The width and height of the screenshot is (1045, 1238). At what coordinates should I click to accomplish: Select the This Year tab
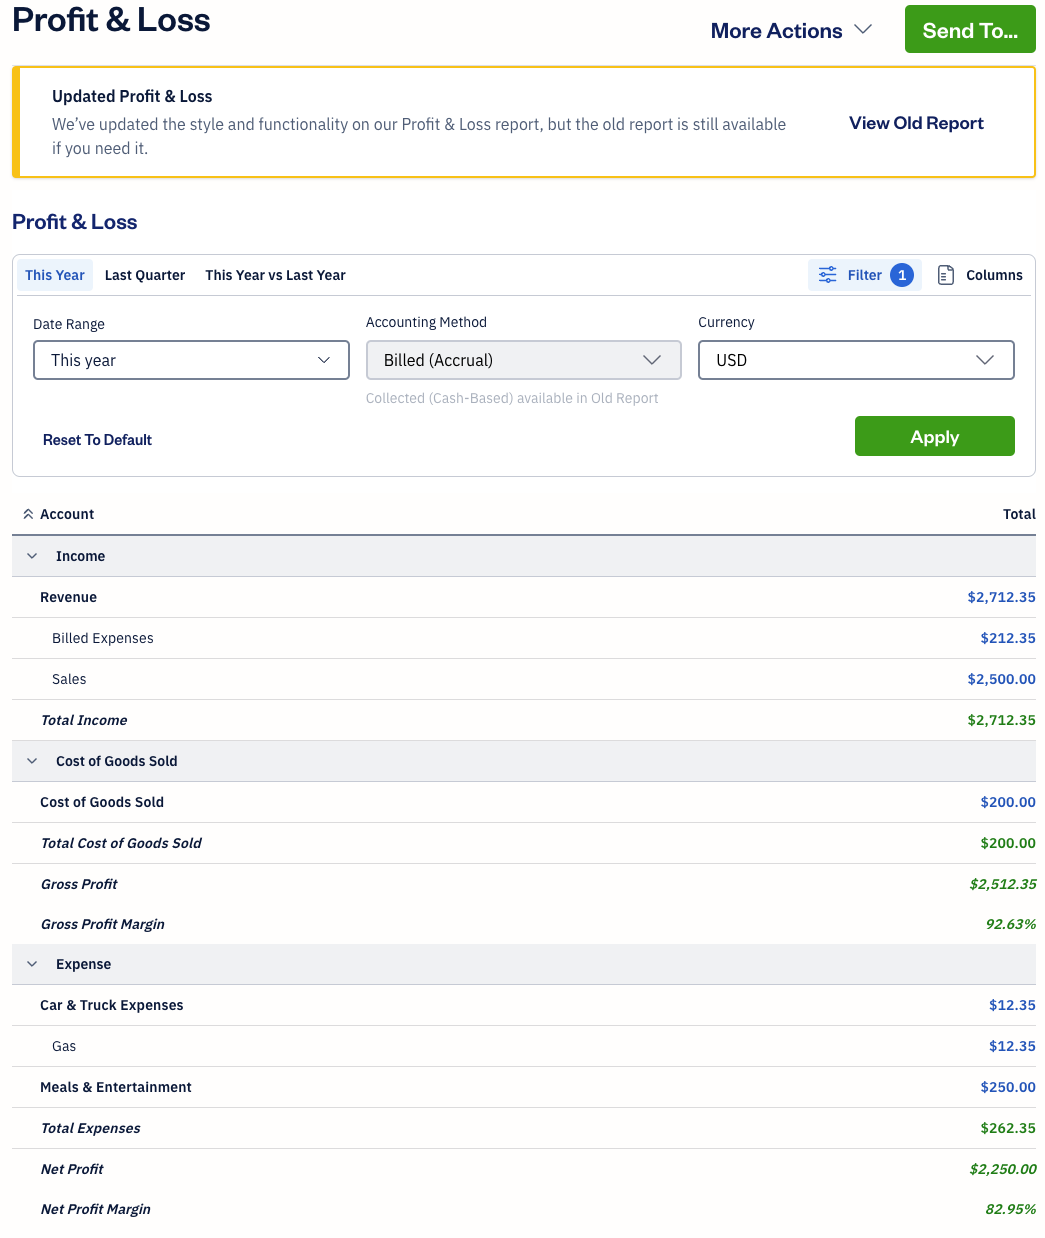click(x=55, y=275)
